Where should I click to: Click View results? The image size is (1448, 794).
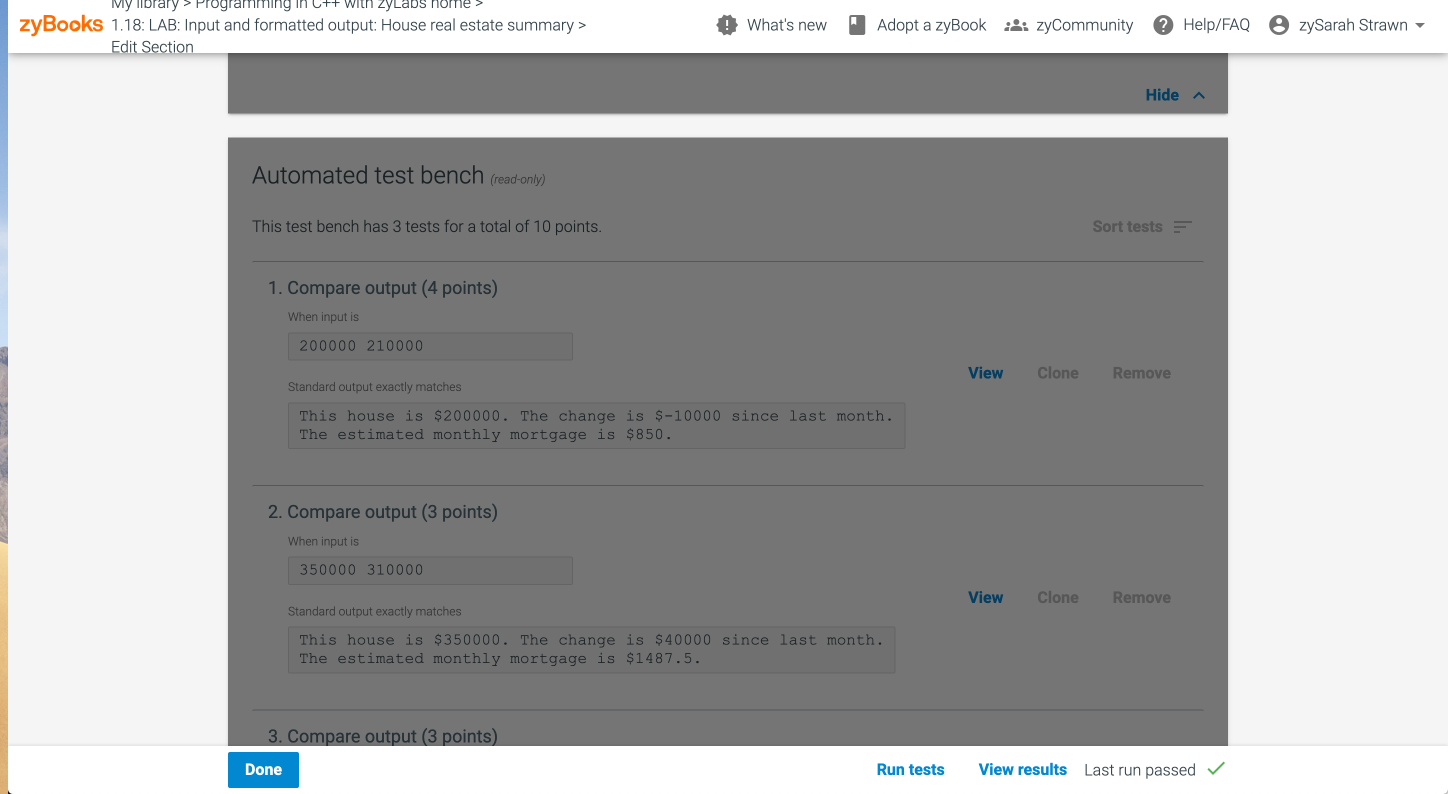click(1022, 769)
